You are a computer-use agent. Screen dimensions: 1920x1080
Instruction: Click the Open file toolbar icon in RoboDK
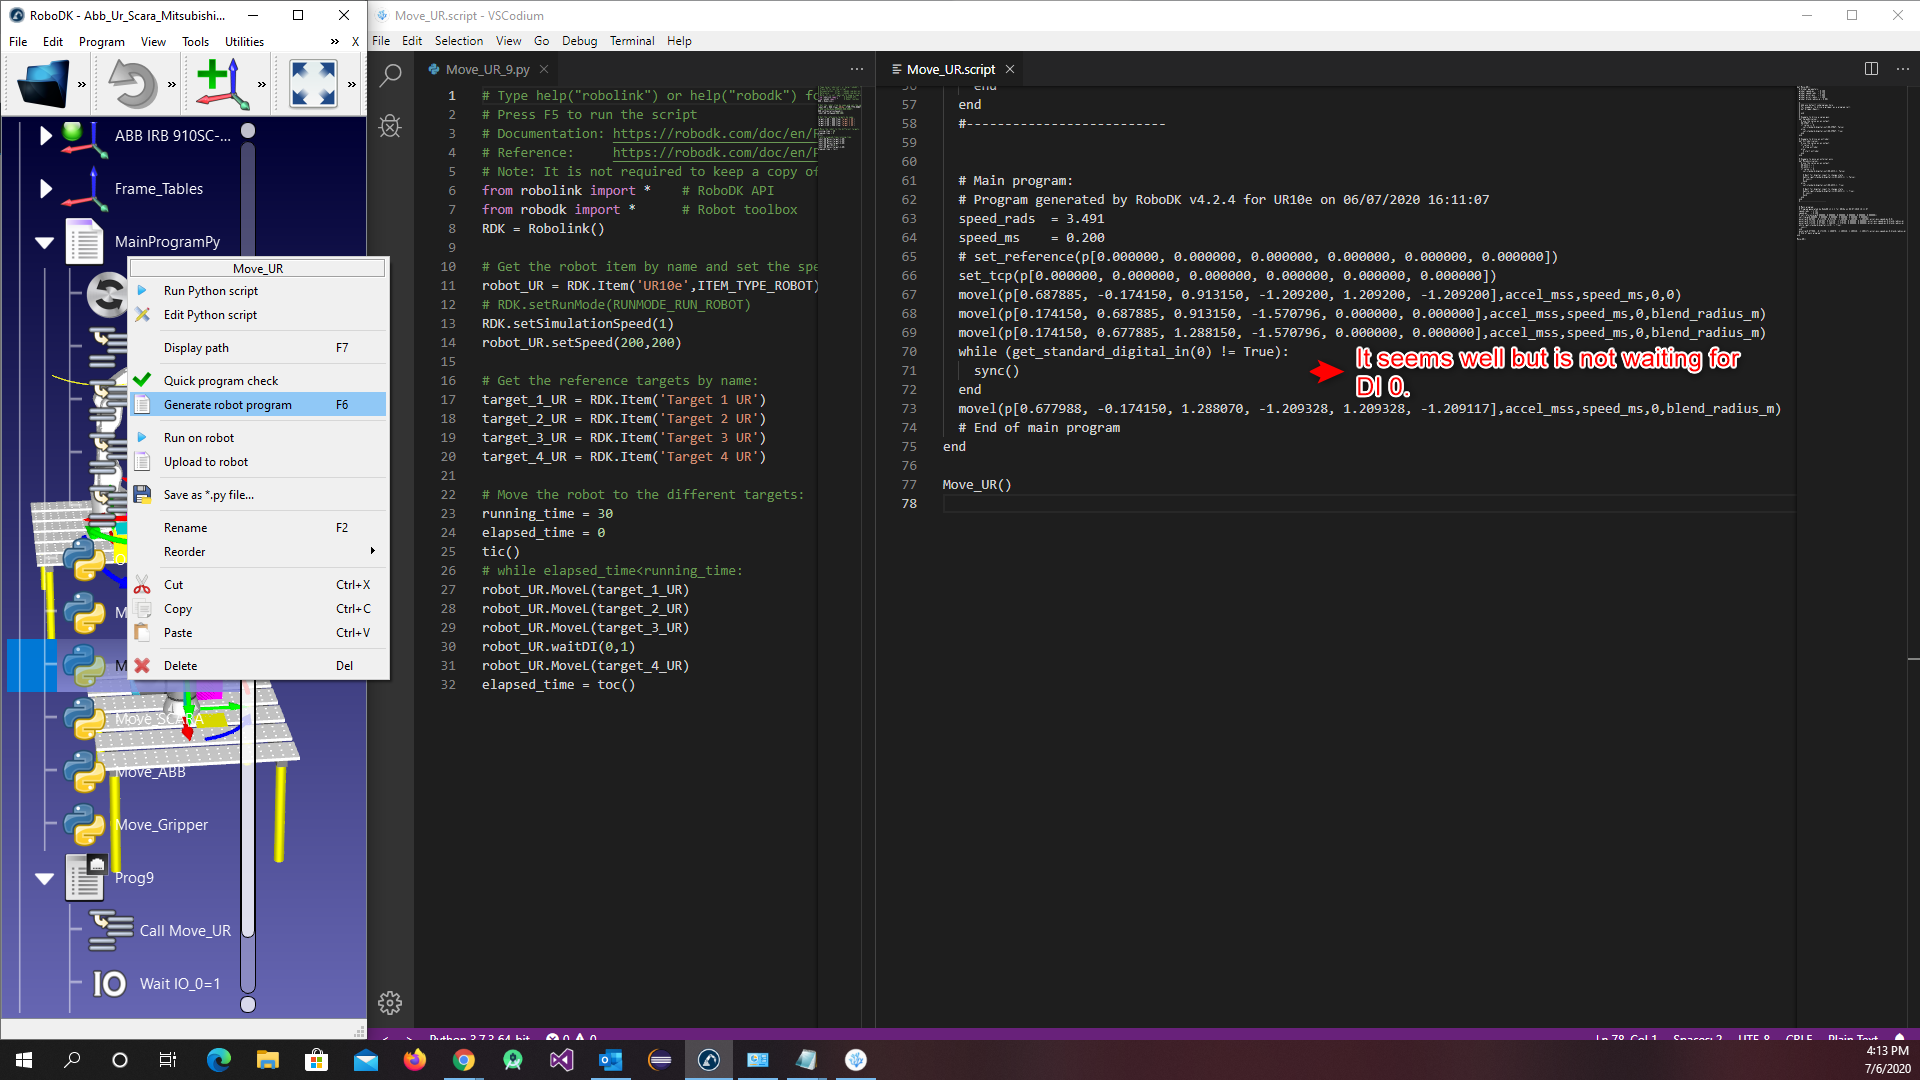[x=42, y=84]
